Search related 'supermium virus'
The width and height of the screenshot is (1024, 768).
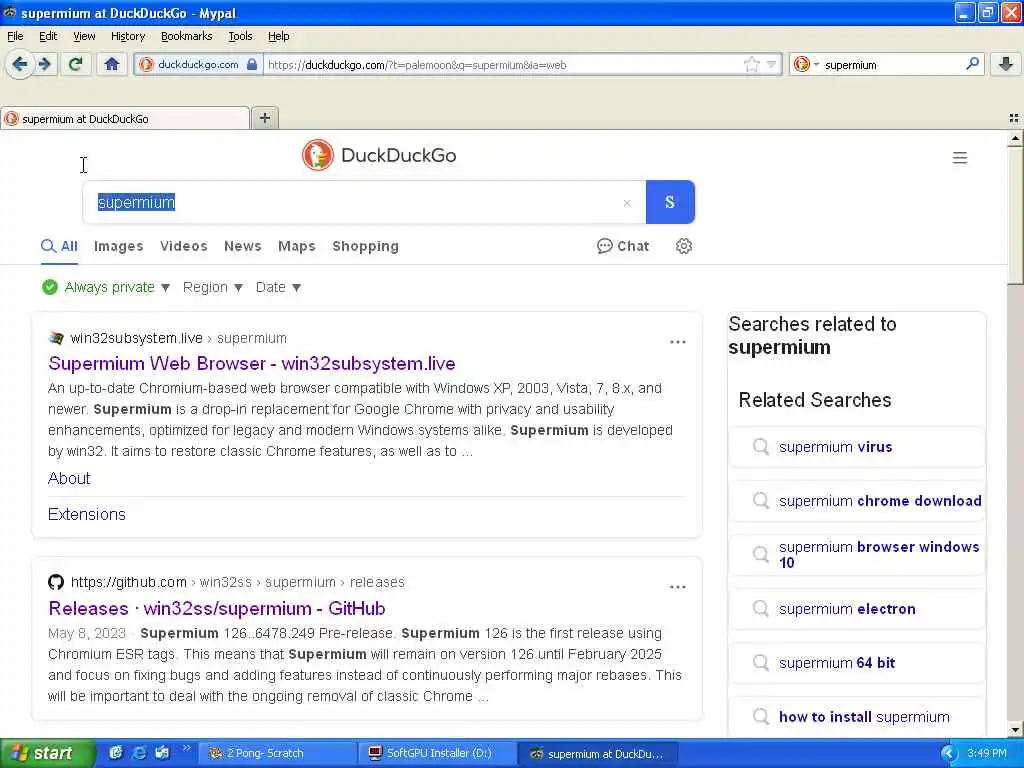point(856,447)
